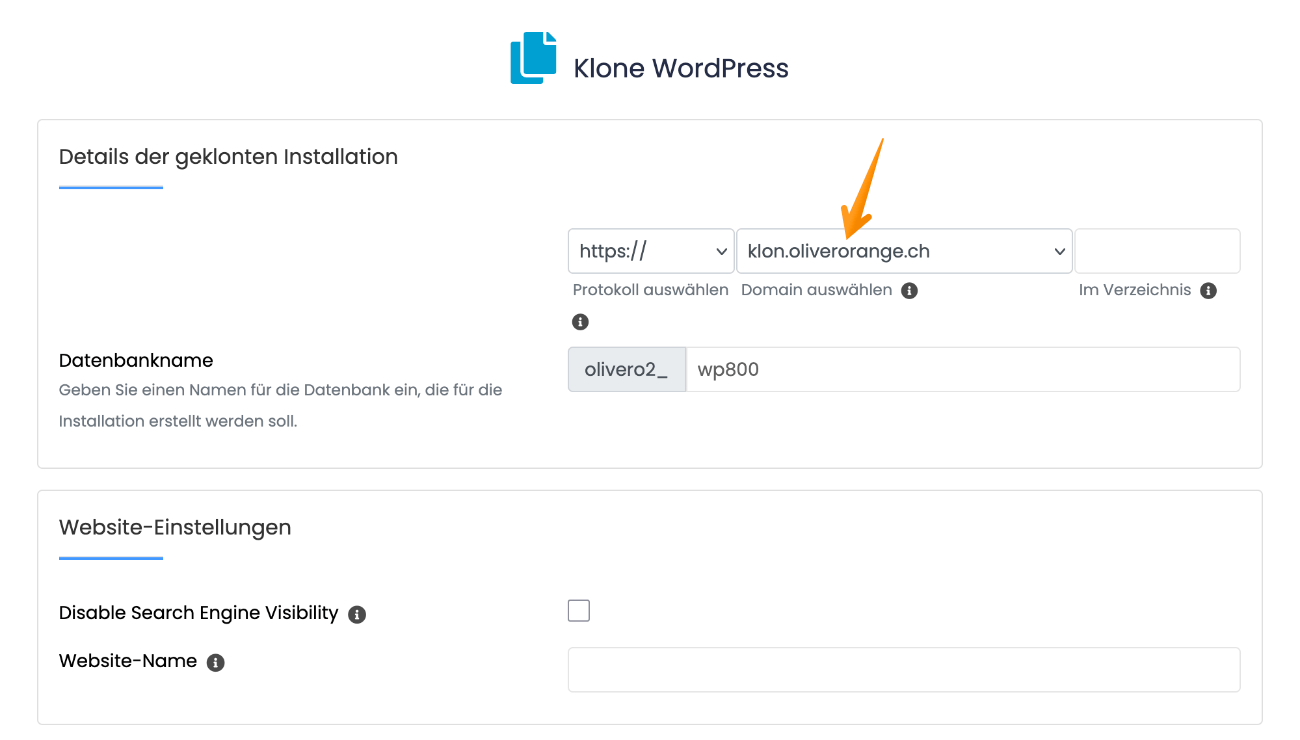Click the olivero2_ database prefix box

626,370
